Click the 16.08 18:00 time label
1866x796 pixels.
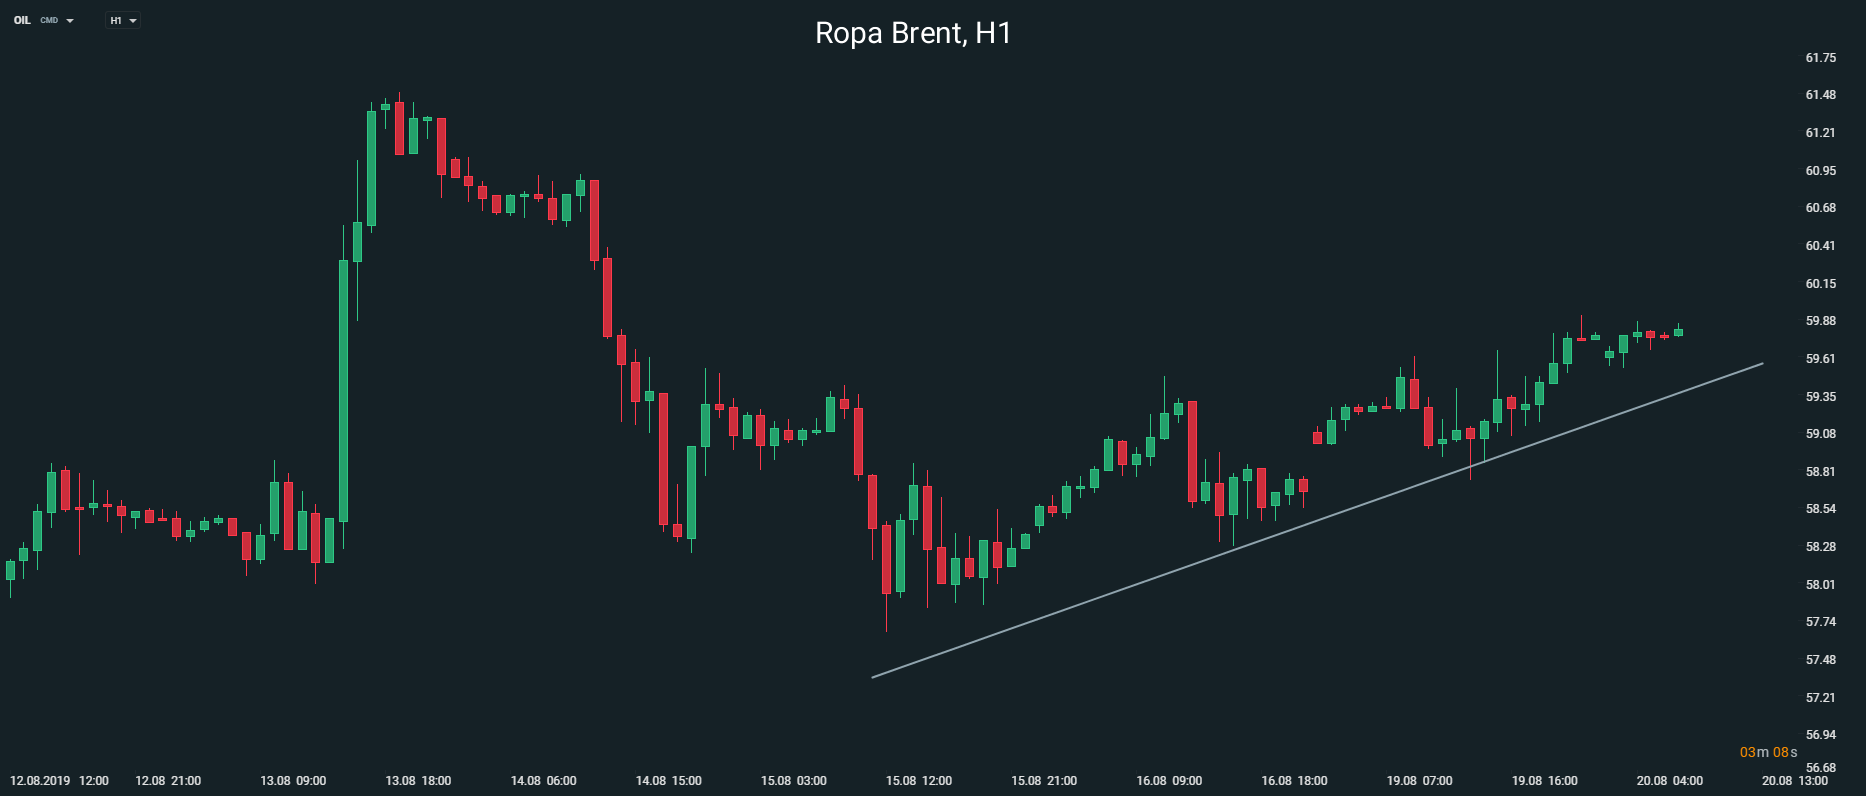1294,781
